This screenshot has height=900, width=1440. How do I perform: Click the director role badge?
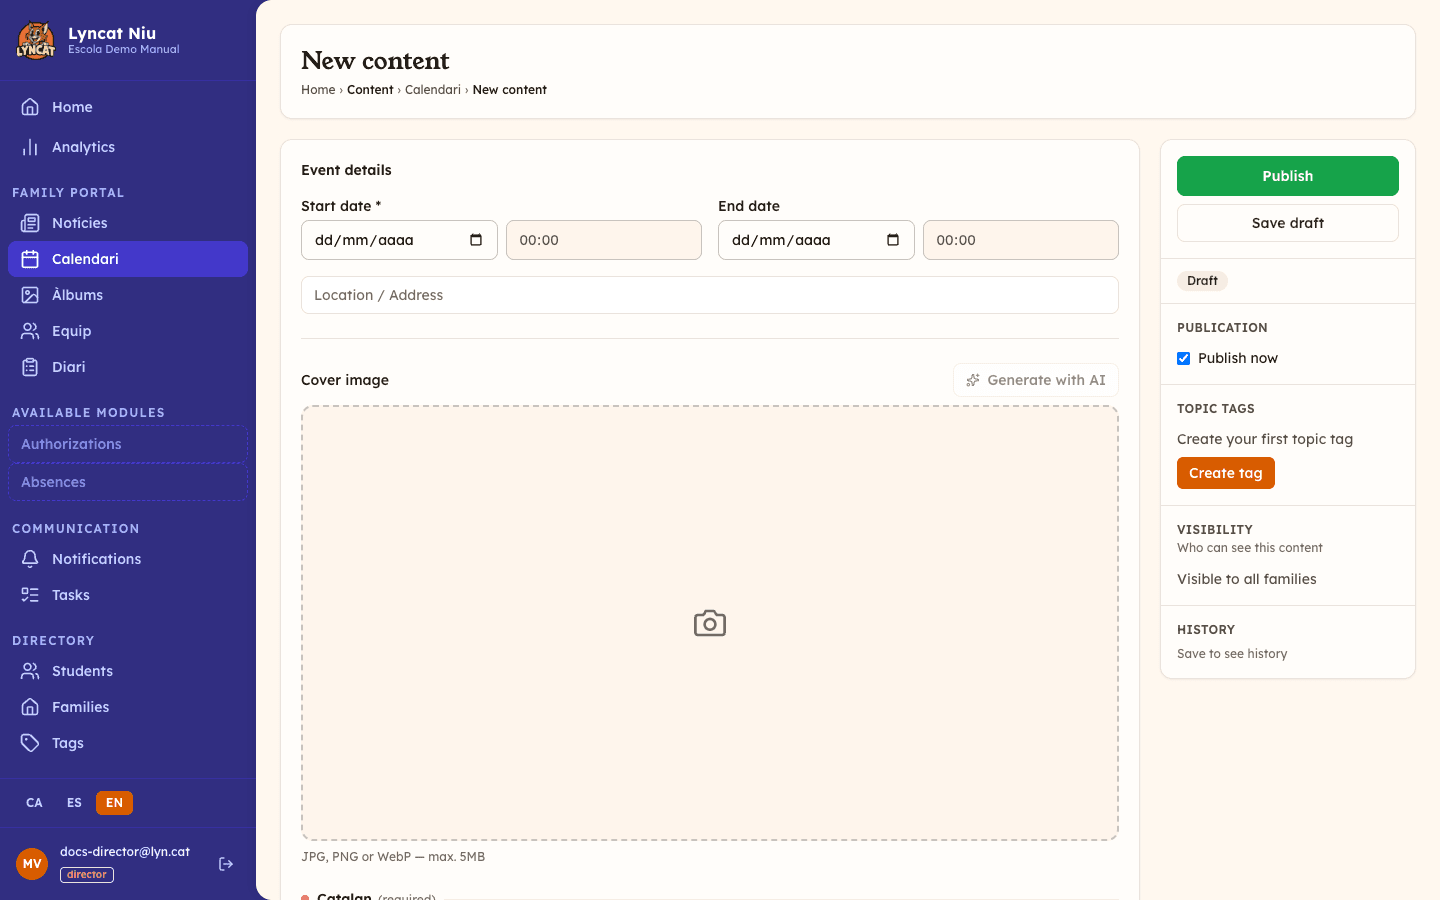coord(87,875)
